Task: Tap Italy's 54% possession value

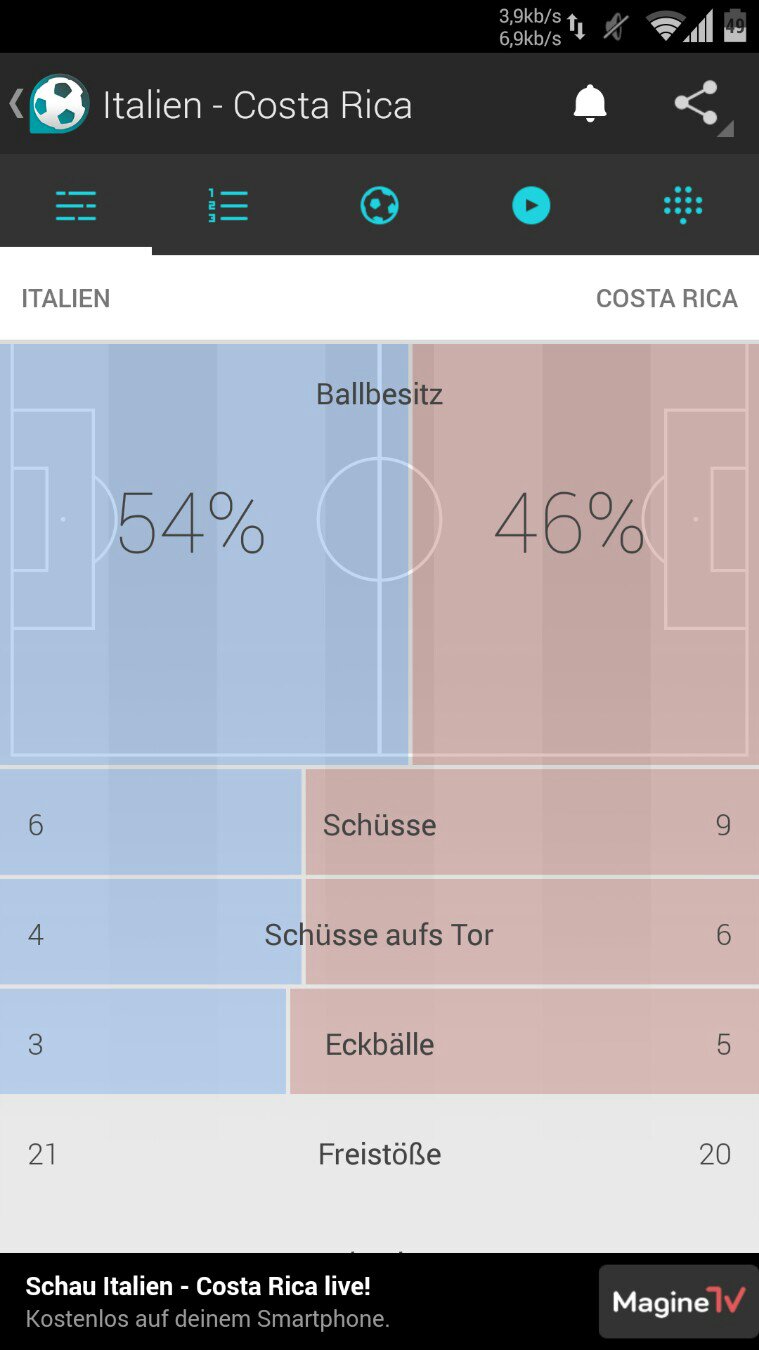Action: (x=191, y=523)
